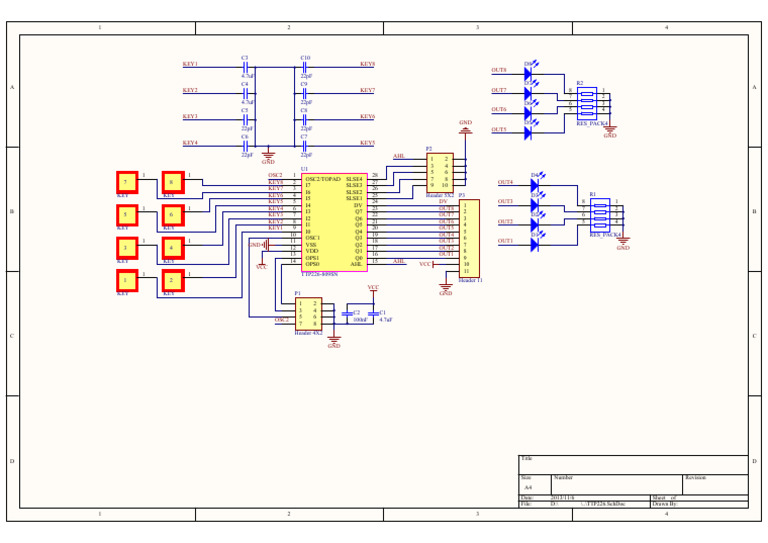
Task: Select the P2 Header 5X2 connector
Action: (440, 173)
